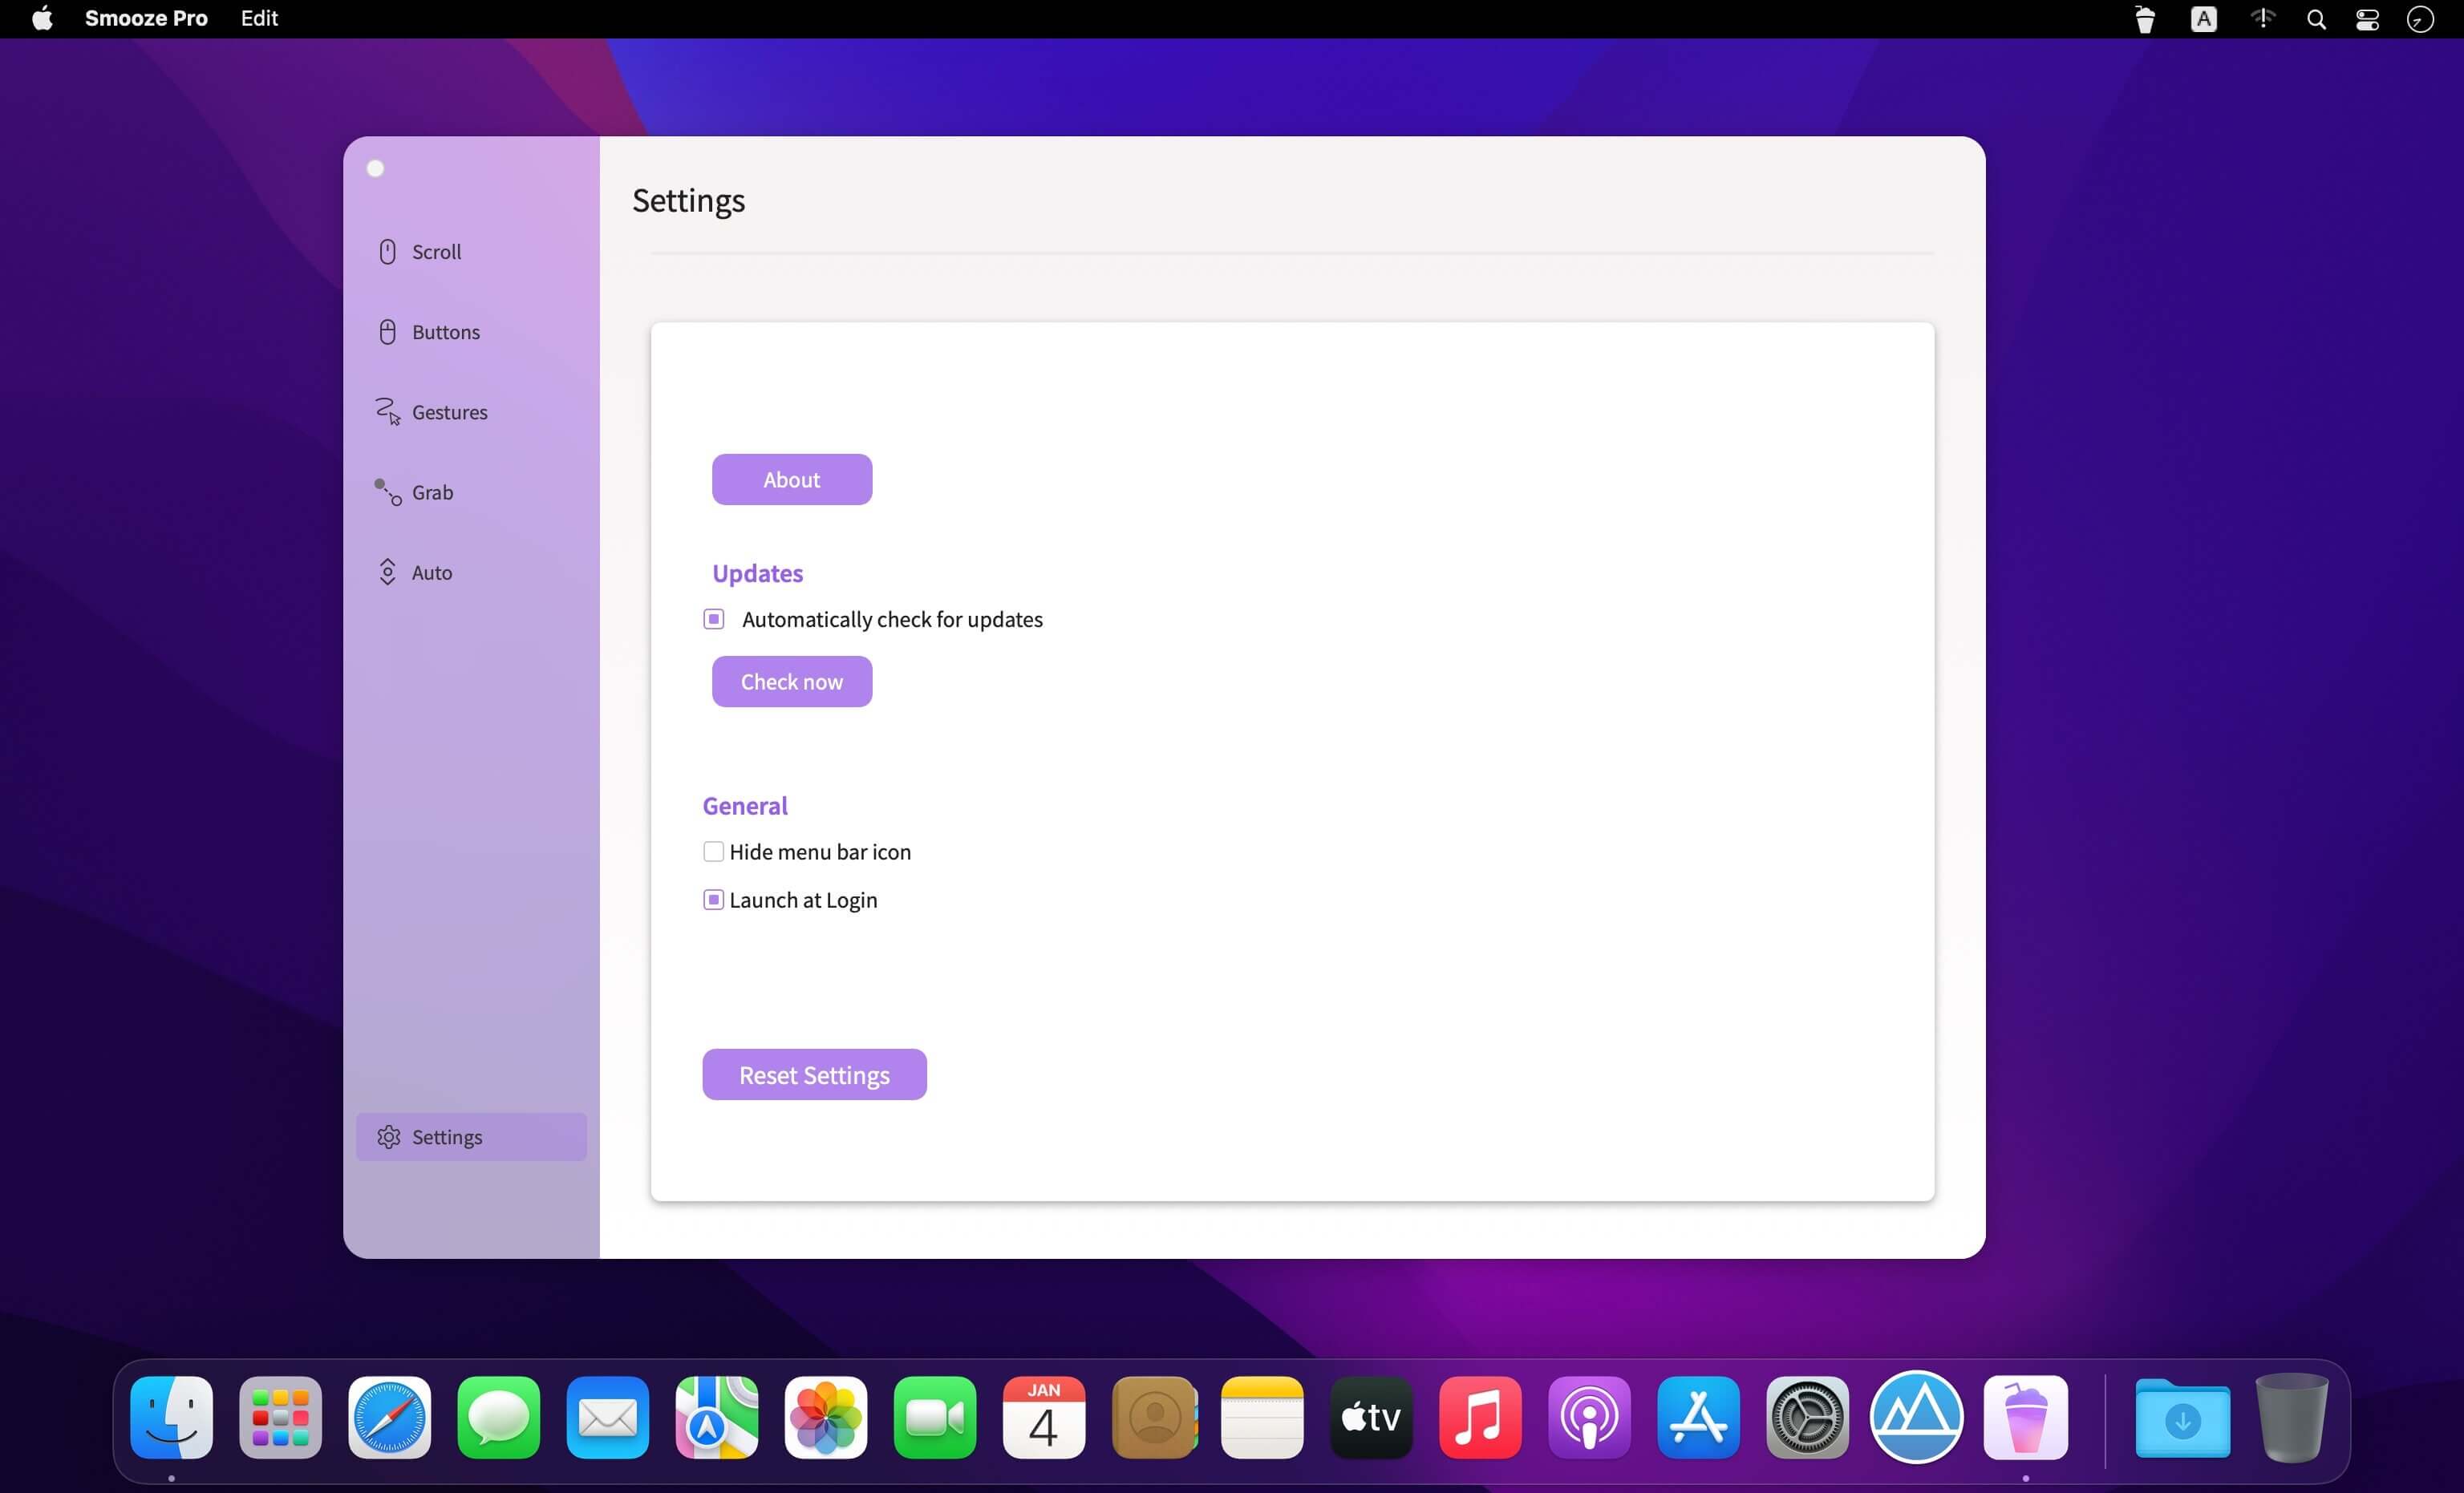Viewport: 2464px width, 1493px height.
Task: Click the Smooze cup icon in menu bar
Action: [x=2144, y=19]
